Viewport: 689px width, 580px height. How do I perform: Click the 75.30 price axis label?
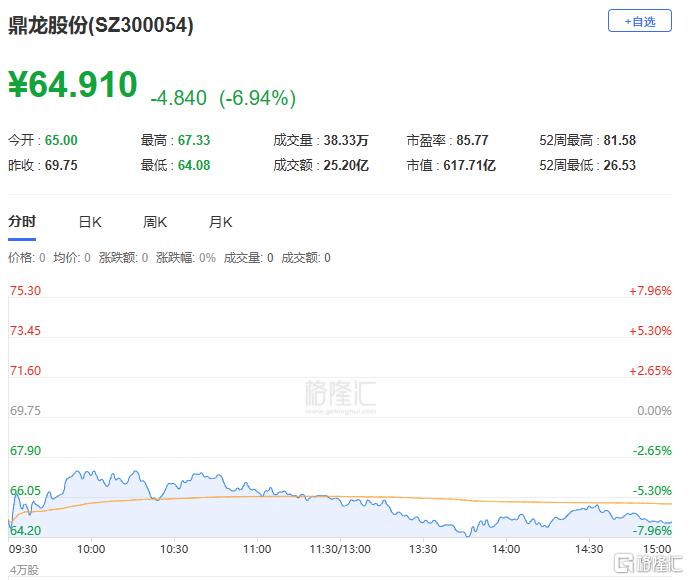25,290
